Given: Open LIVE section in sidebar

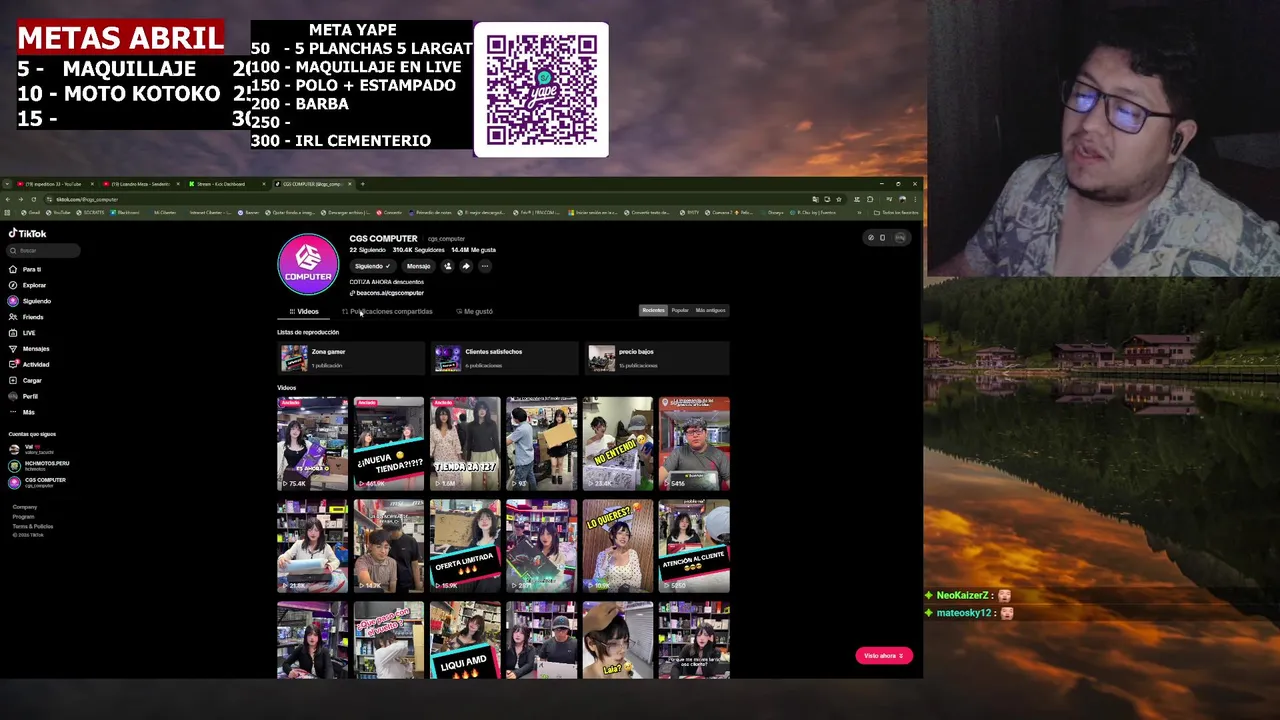Looking at the screenshot, I should click(23, 333).
